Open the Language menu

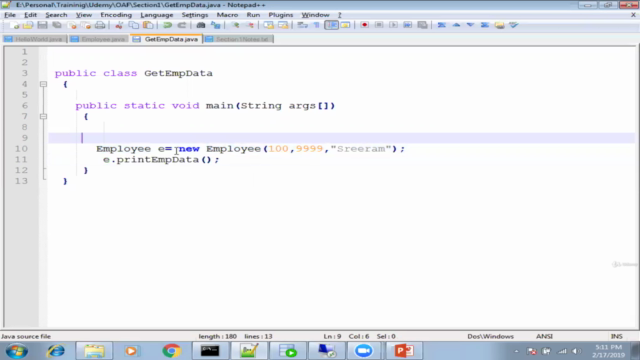coord(157,15)
